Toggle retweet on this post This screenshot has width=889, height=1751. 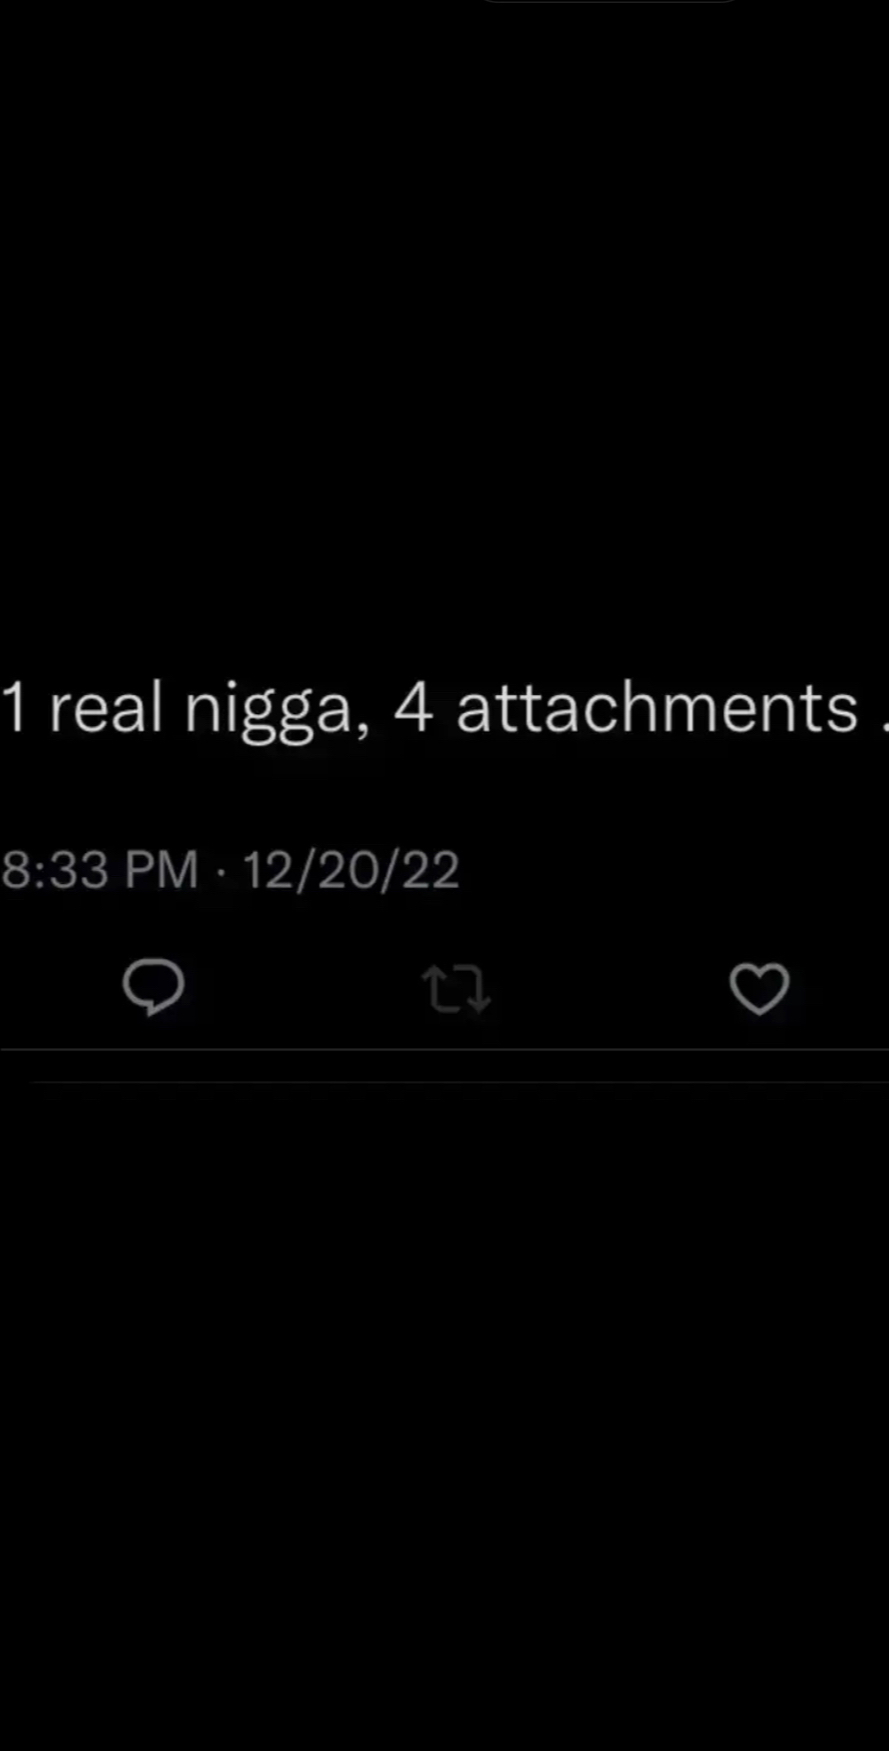(x=456, y=989)
